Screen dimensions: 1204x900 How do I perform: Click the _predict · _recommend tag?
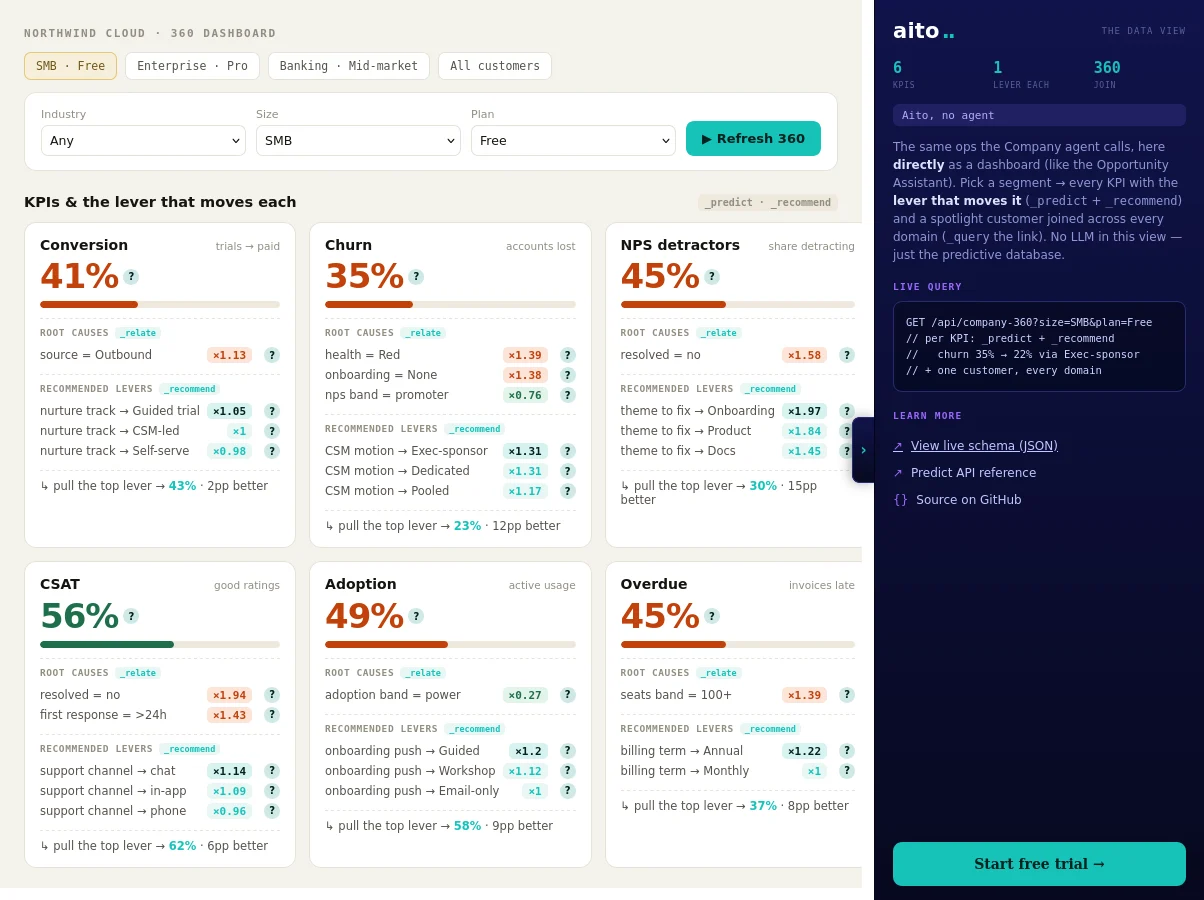click(x=768, y=202)
